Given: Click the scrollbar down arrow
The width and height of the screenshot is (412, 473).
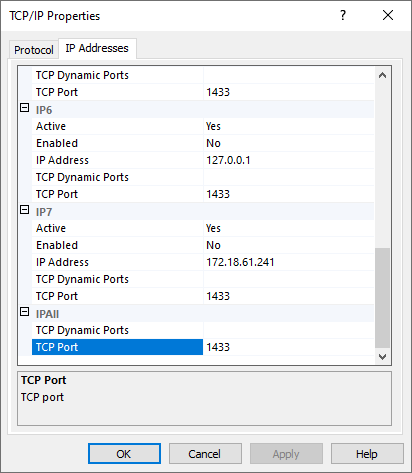Looking at the screenshot, I should point(382,356).
